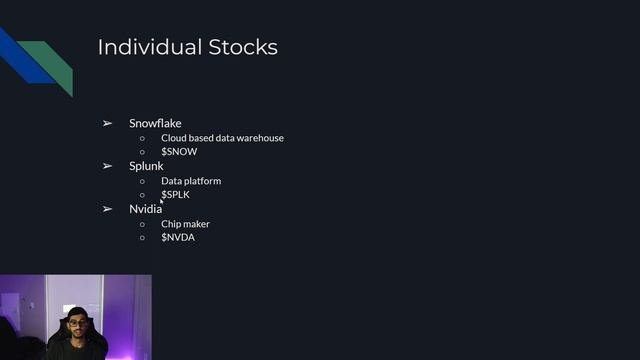Click the Splunk heading text
The width and height of the screenshot is (640, 360).
(x=146, y=166)
